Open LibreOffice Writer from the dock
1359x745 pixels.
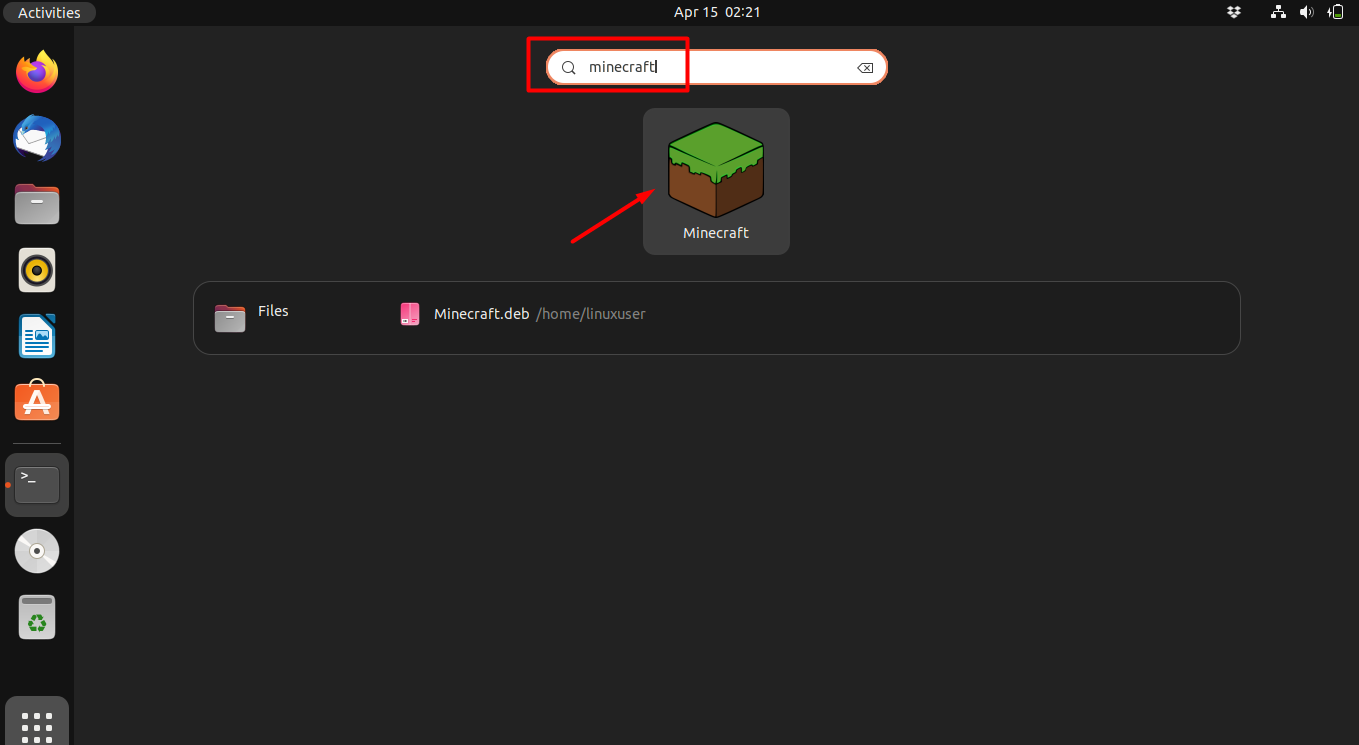coord(37,336)
